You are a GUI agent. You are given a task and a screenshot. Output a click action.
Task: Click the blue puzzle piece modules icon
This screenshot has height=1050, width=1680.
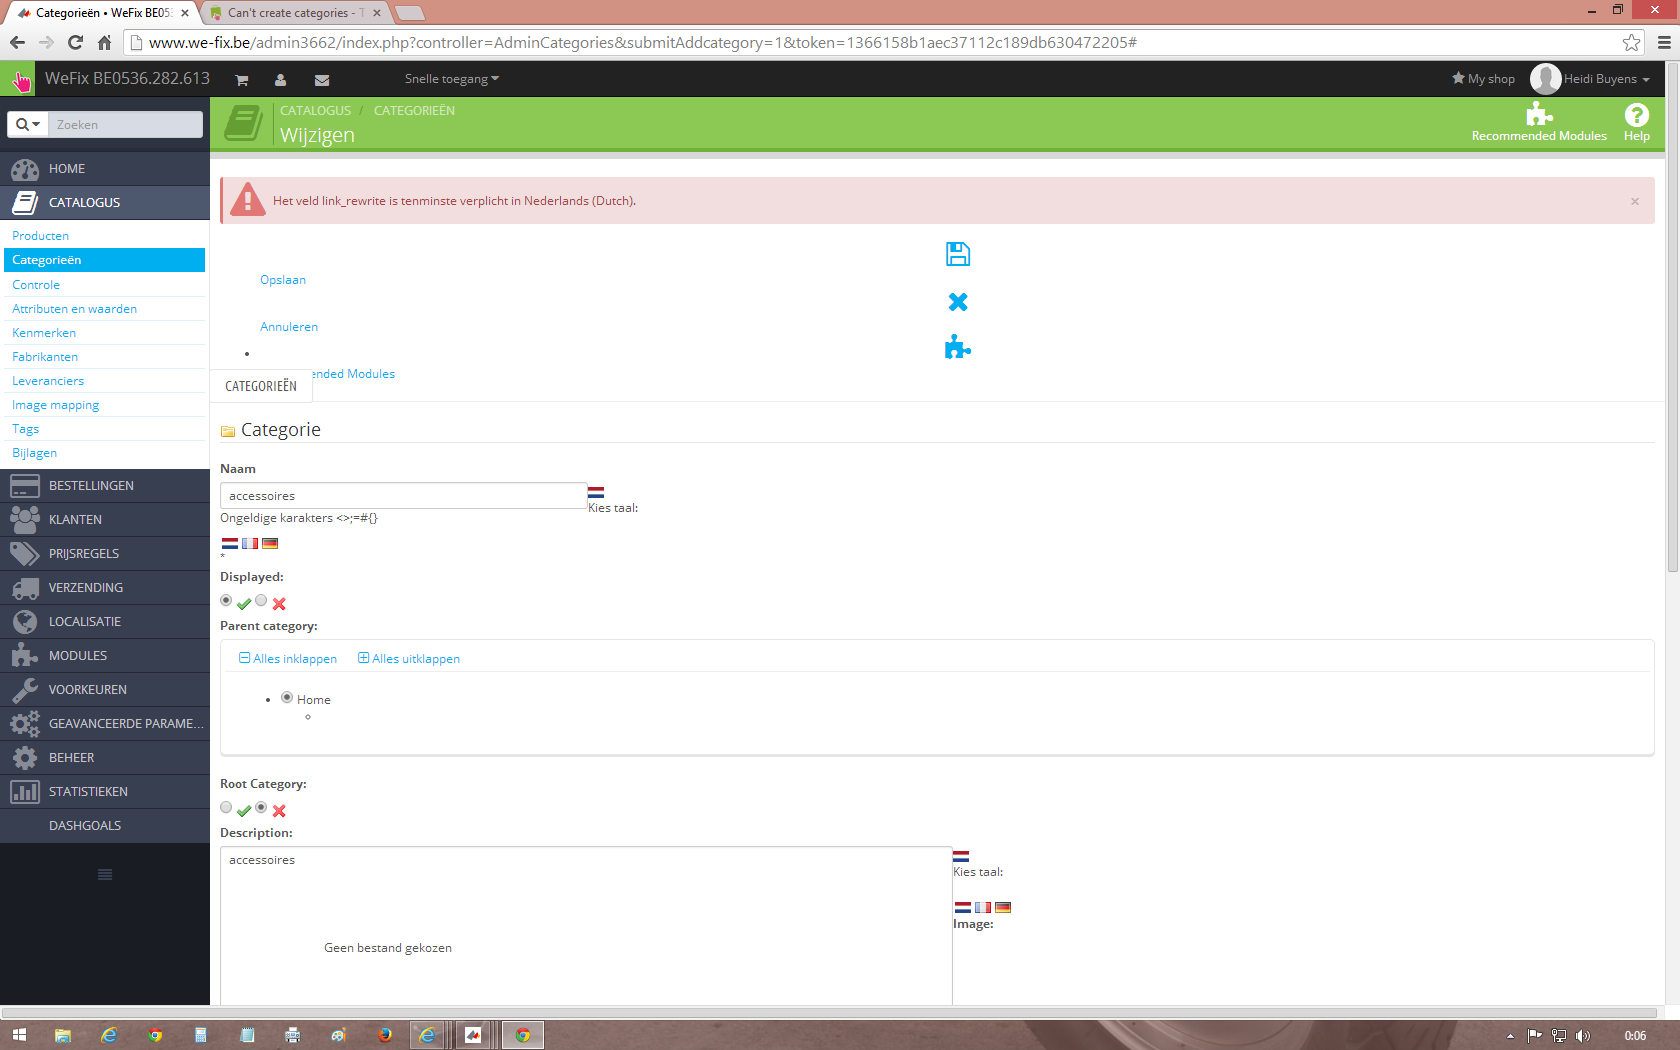tap(958, 347)
